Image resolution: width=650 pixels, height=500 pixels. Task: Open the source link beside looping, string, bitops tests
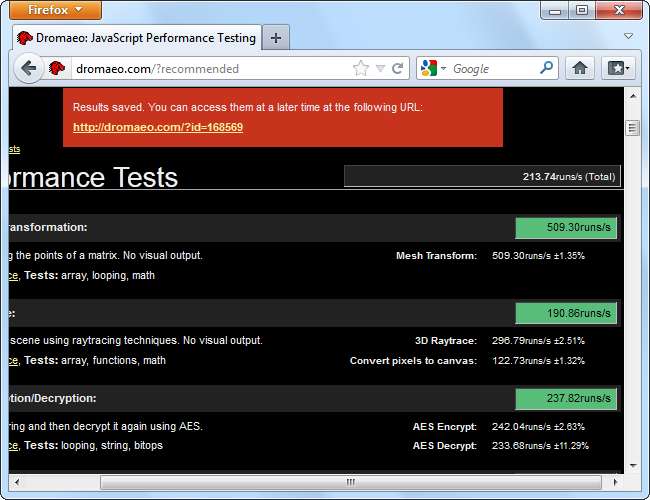tap(13, 446)
